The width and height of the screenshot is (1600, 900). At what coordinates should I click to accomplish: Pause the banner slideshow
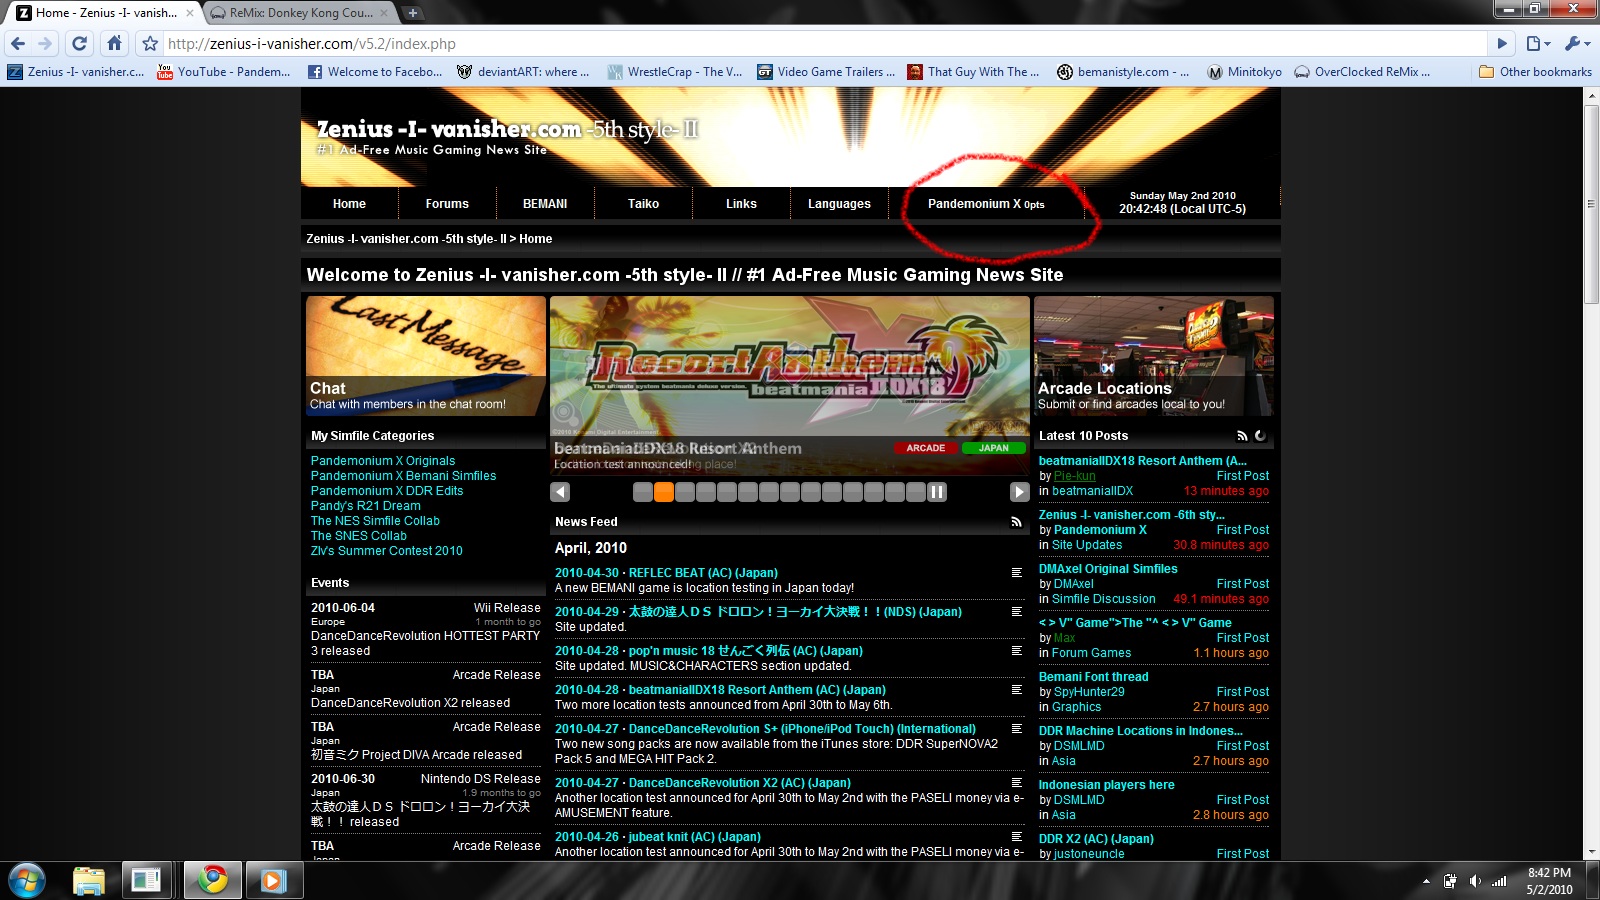point(937,492)
